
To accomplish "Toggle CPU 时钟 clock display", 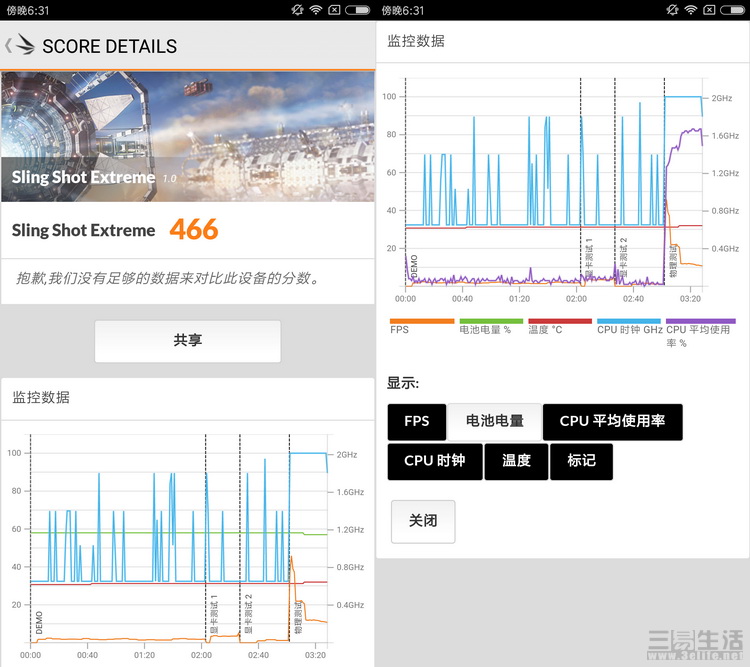I will pyautogui.click(x=435, y=461).
